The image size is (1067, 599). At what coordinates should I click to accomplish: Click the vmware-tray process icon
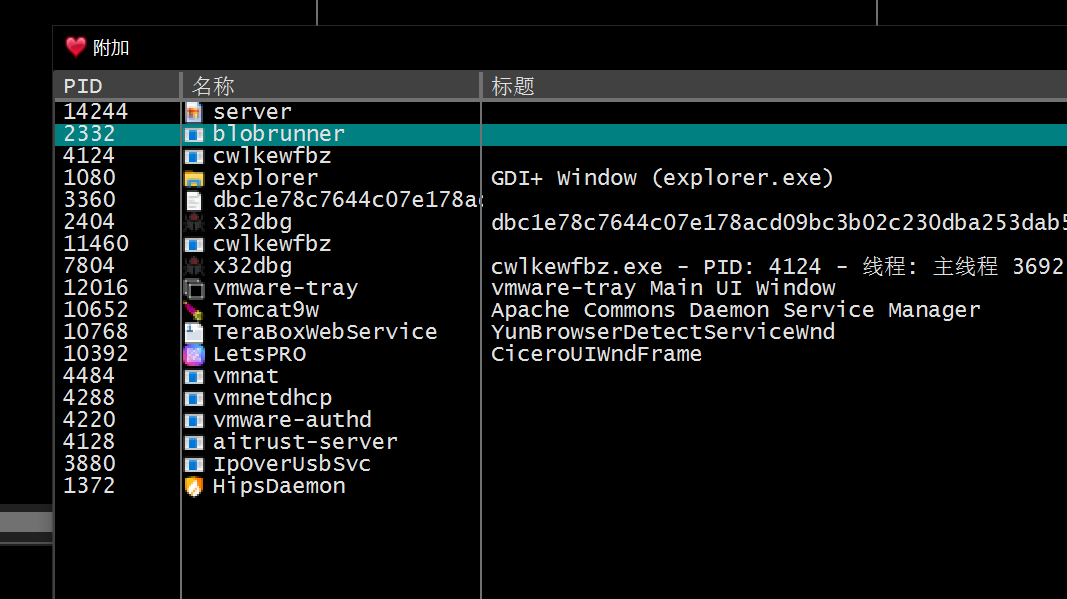(x=194, y=289)
